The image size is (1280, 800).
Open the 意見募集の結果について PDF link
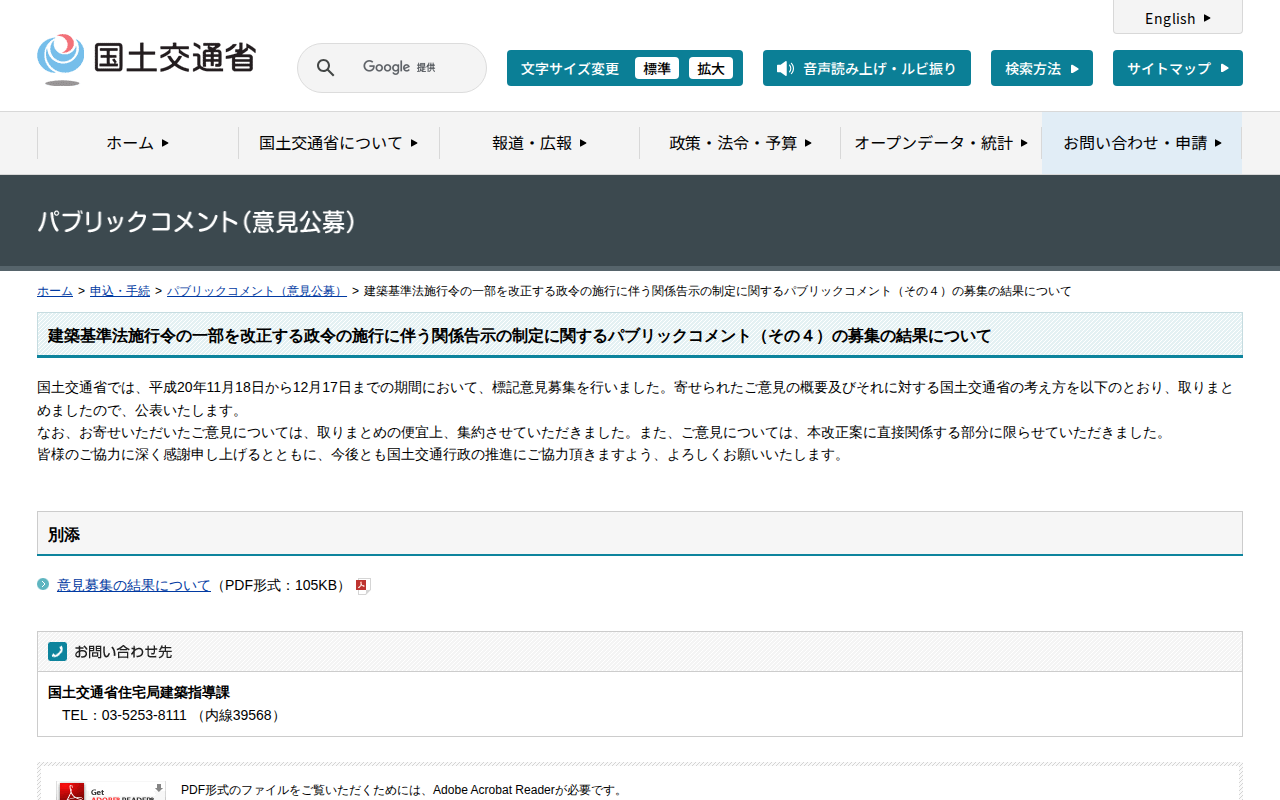134,585
